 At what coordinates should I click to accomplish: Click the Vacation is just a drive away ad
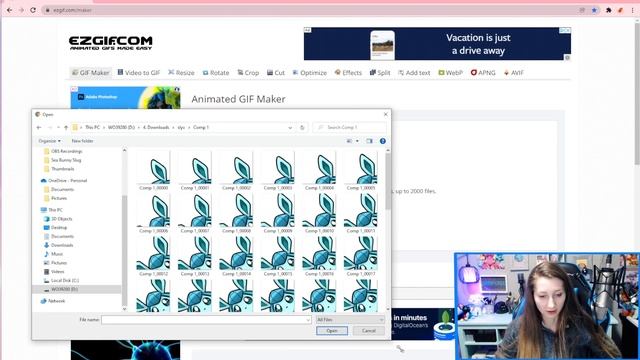(x=437, y=44)
